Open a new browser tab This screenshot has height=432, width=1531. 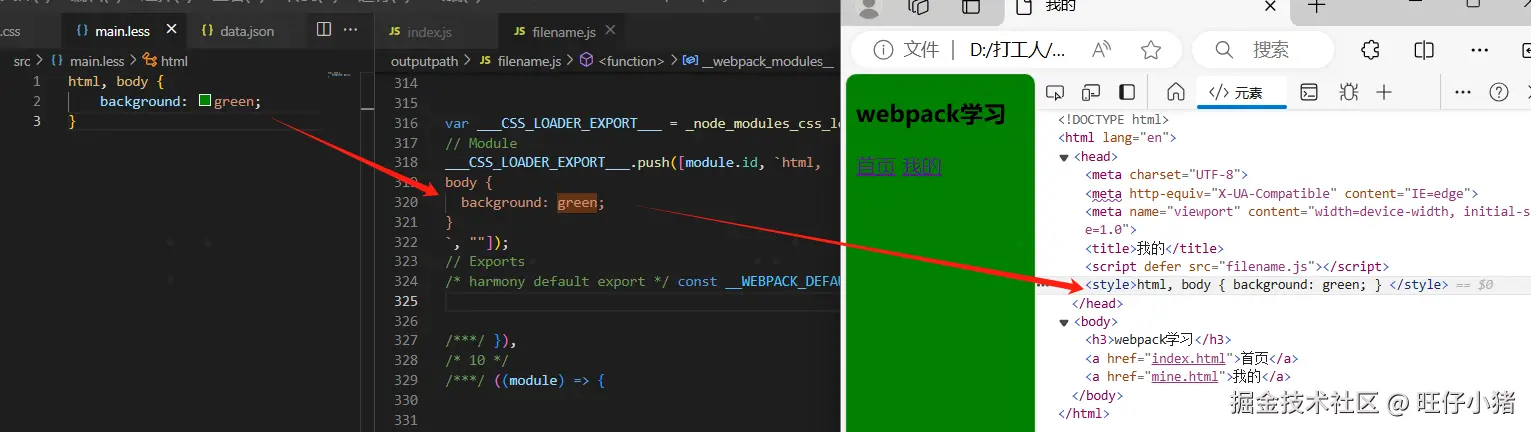tap(1317, 7)
